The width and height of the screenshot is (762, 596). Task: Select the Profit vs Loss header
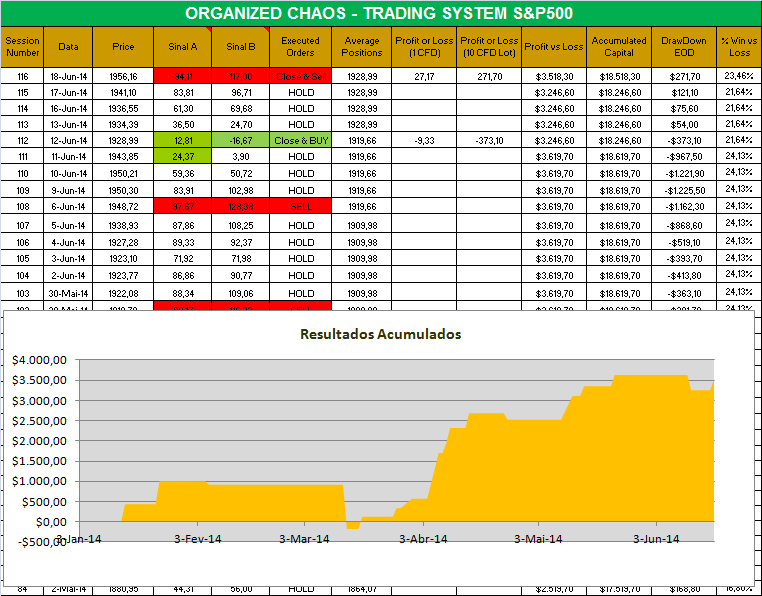[554, 47]
